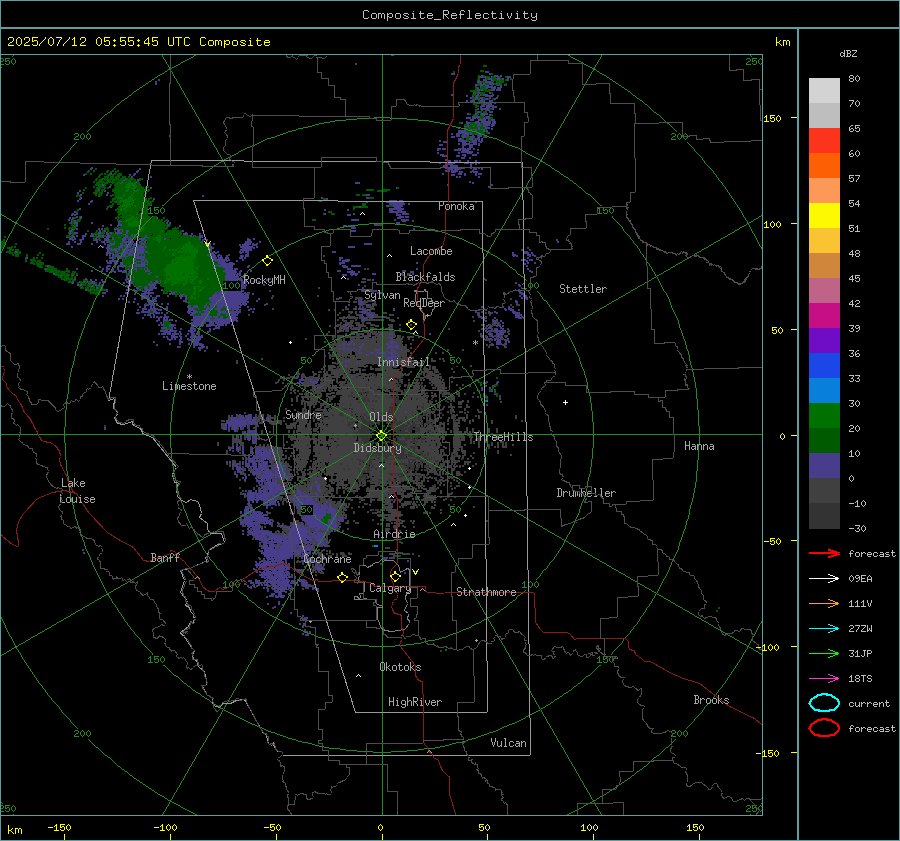This screenshot has height=841, width=900.
Task: Click the 09EA legend label
Action: click(x=860, y=579)
